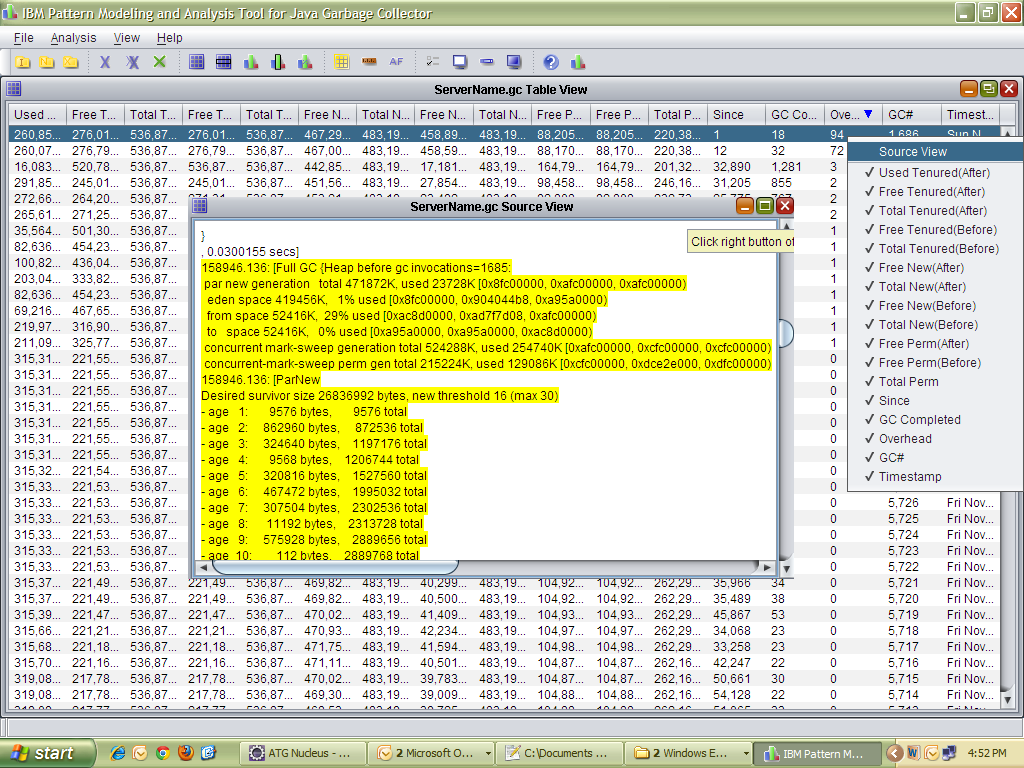Click the folder icon labeled N in toolbar
The image size is (1024, 768).
(46, 62)
